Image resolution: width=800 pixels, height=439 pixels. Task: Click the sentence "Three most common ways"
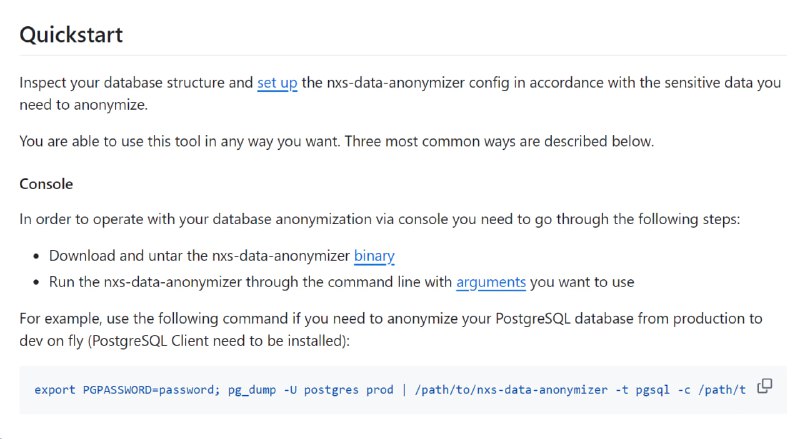click(x=499, y=141)
